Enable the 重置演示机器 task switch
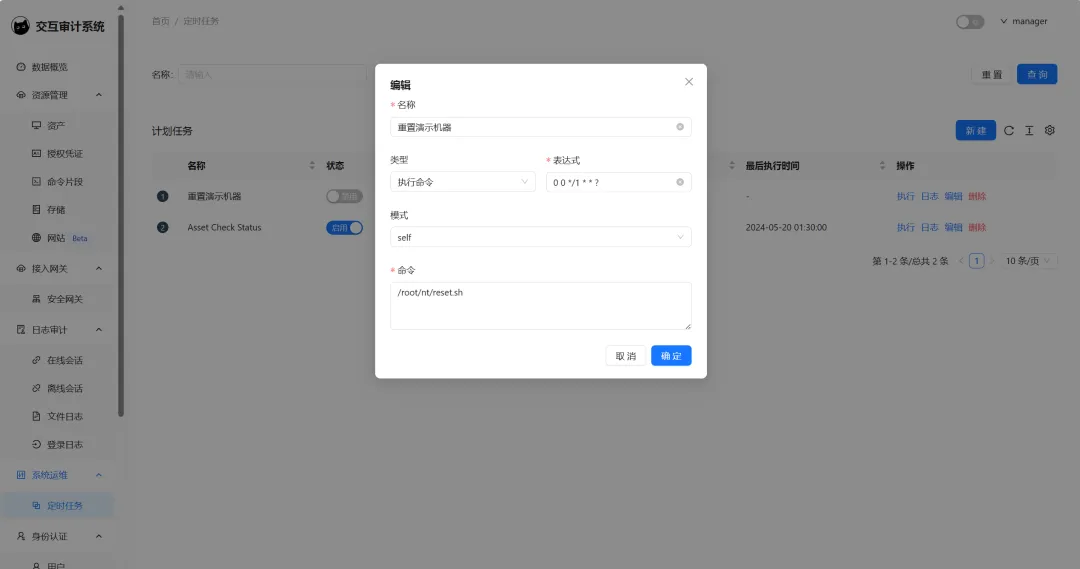The image size is (1080, 569). pos(344,197)
